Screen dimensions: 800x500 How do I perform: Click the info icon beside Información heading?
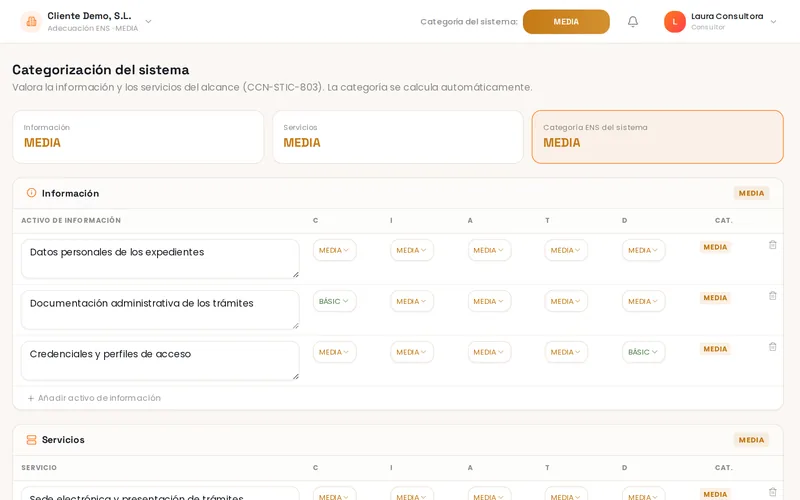coord(31,193)
